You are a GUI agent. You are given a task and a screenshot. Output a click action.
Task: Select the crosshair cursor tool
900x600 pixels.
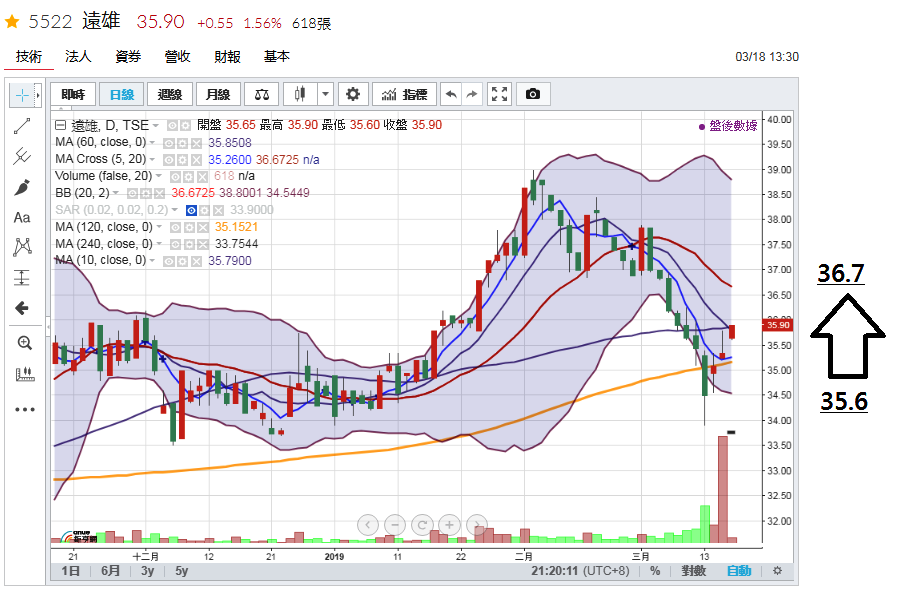tap(22, 95)
